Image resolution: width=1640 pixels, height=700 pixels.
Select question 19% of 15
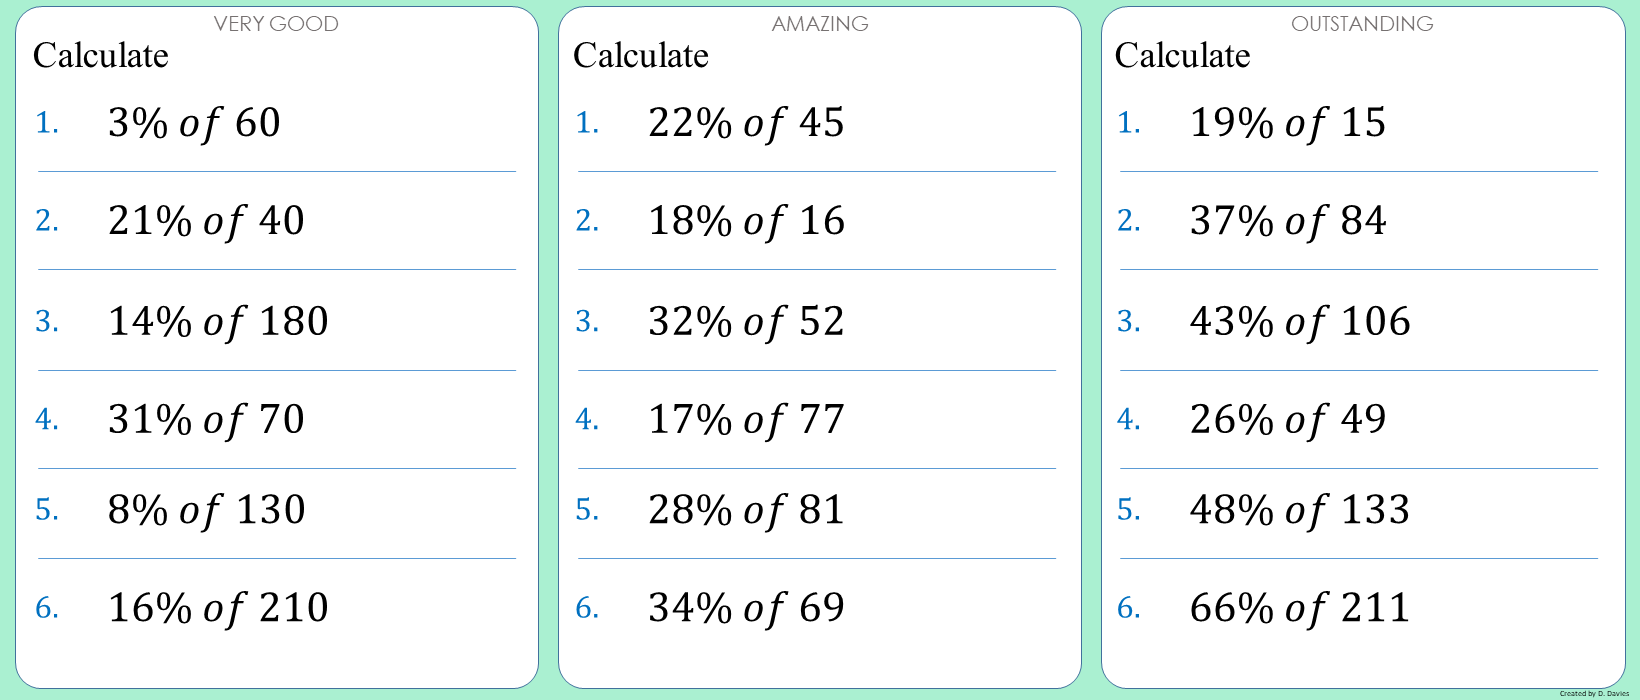1288,123
